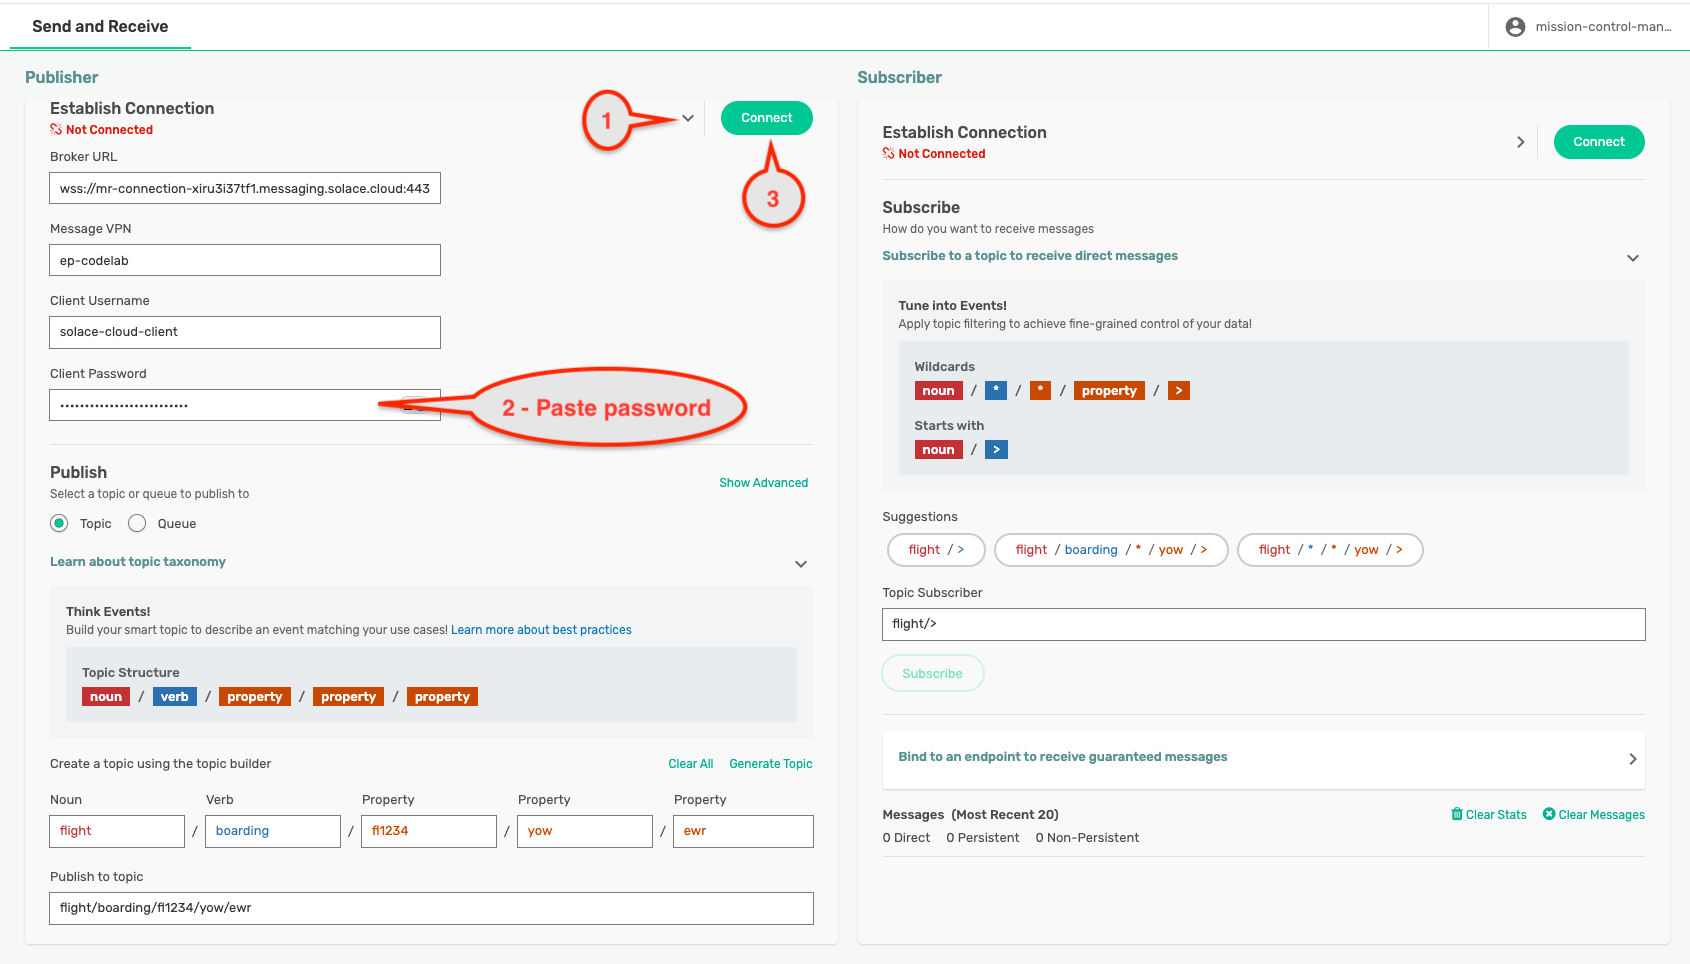Choose the flight / > suggestion chip
The height and width of the screenshot is (964, 1690).
coord(935,550)
